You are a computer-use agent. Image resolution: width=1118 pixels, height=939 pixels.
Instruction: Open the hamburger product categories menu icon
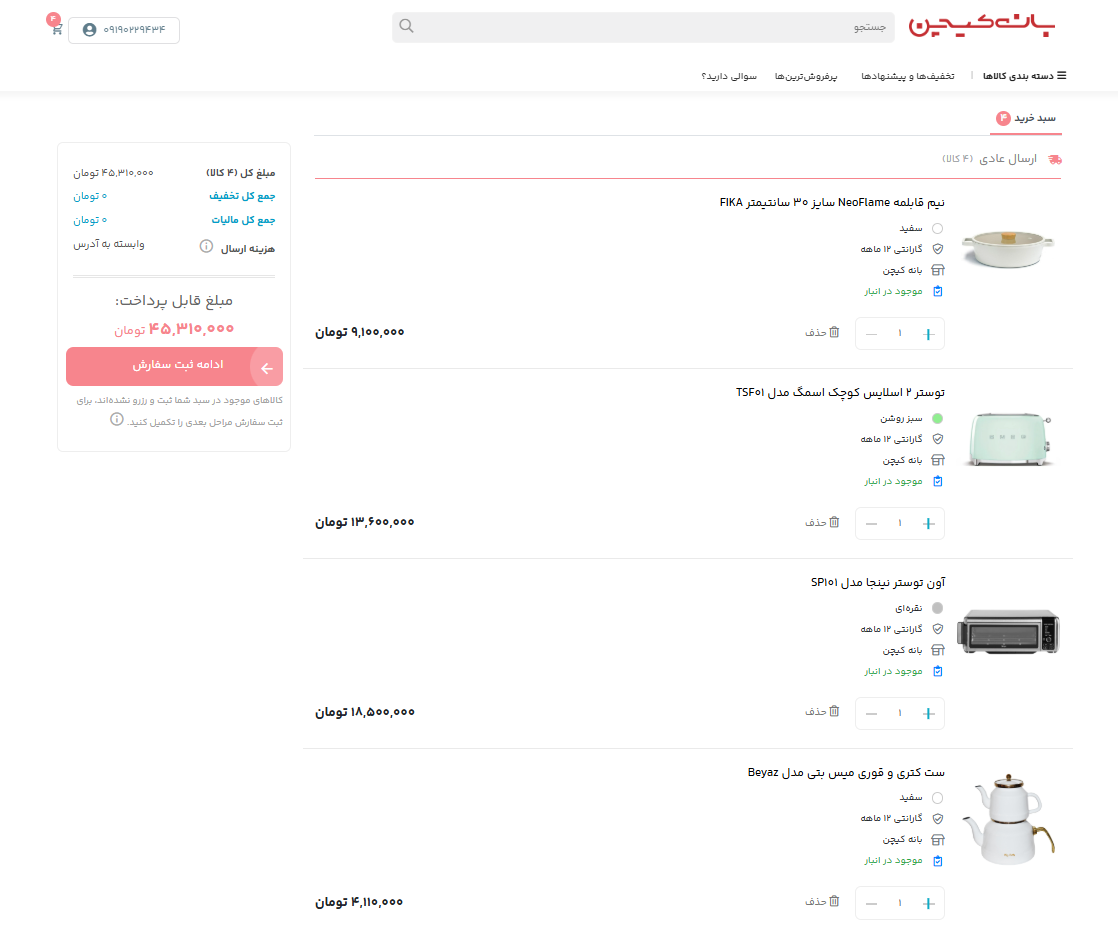(x=1061, y=76)
